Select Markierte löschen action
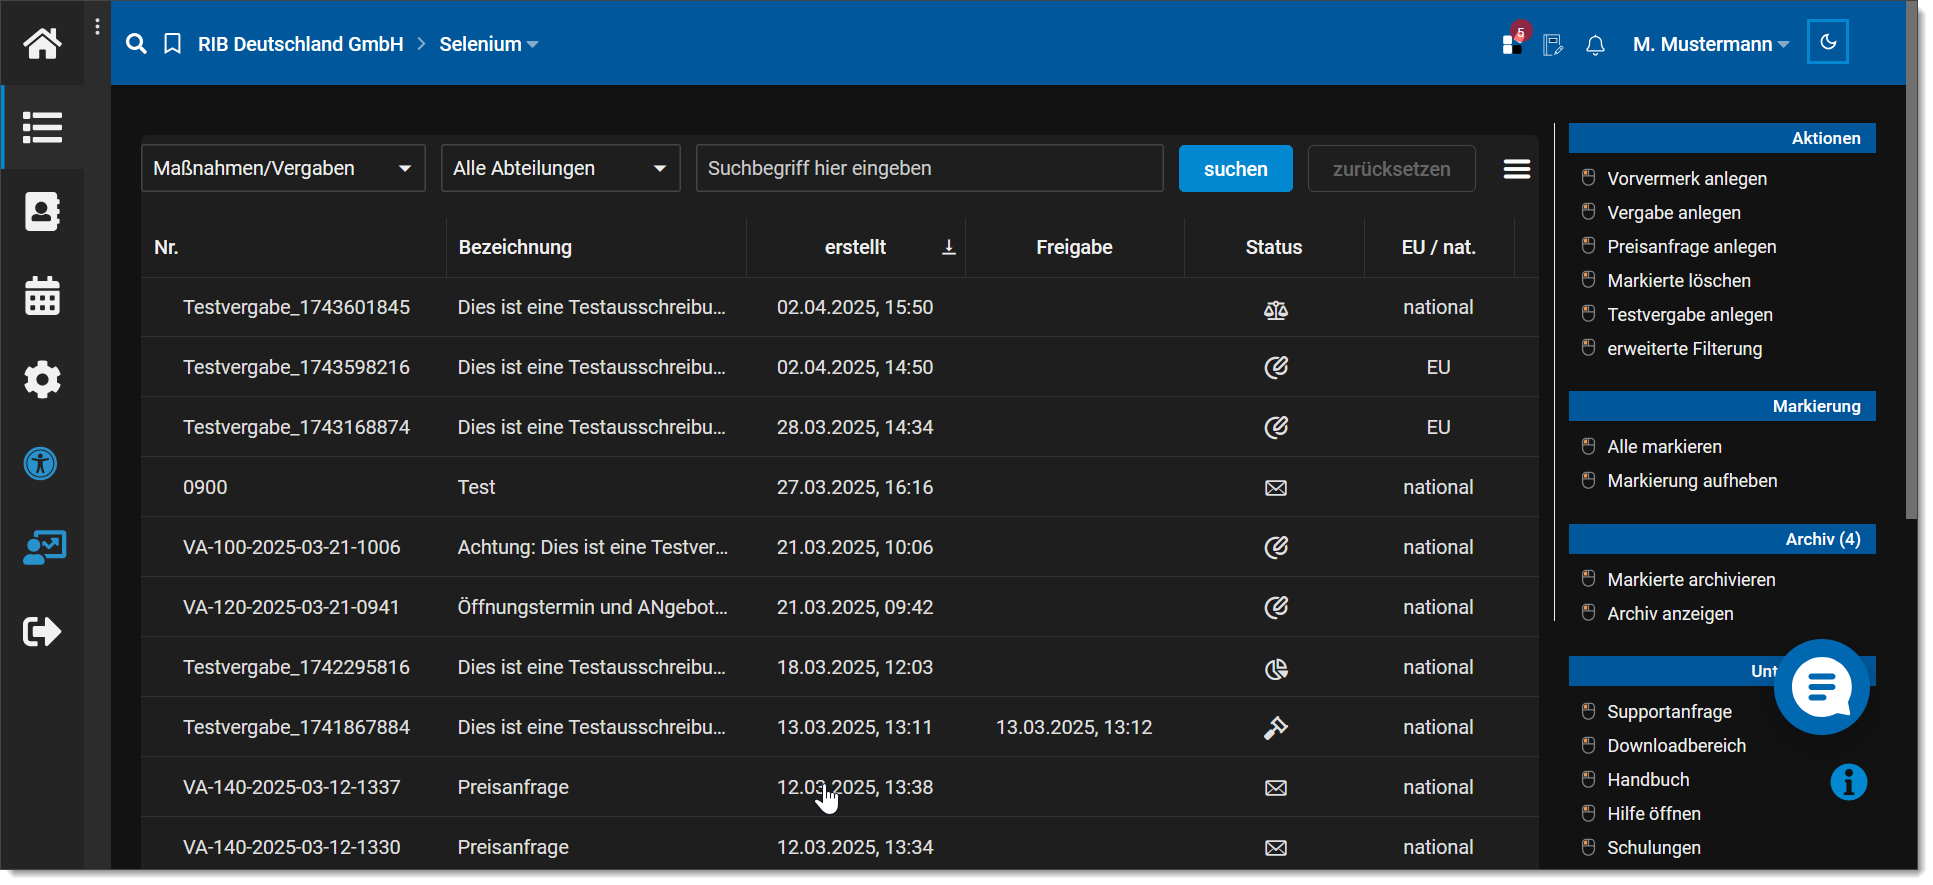 tap(1678, 281)
